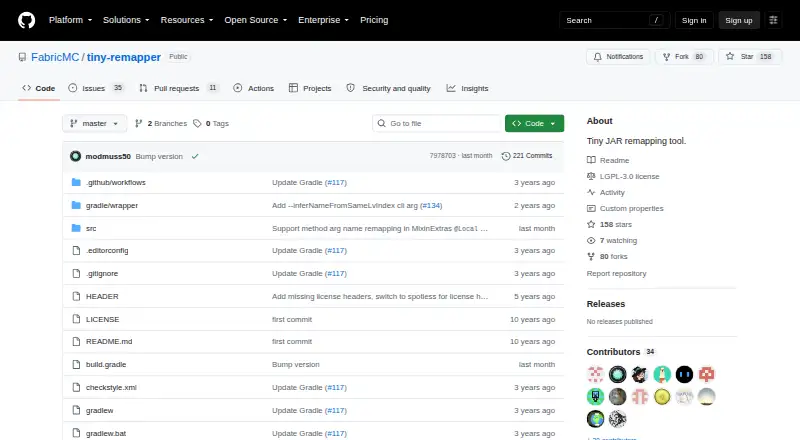Image resolution: width=800 pixels, height=440 pixels.
Task: Click the file icon for build.gradle
Action: click(x=77, y=364)
